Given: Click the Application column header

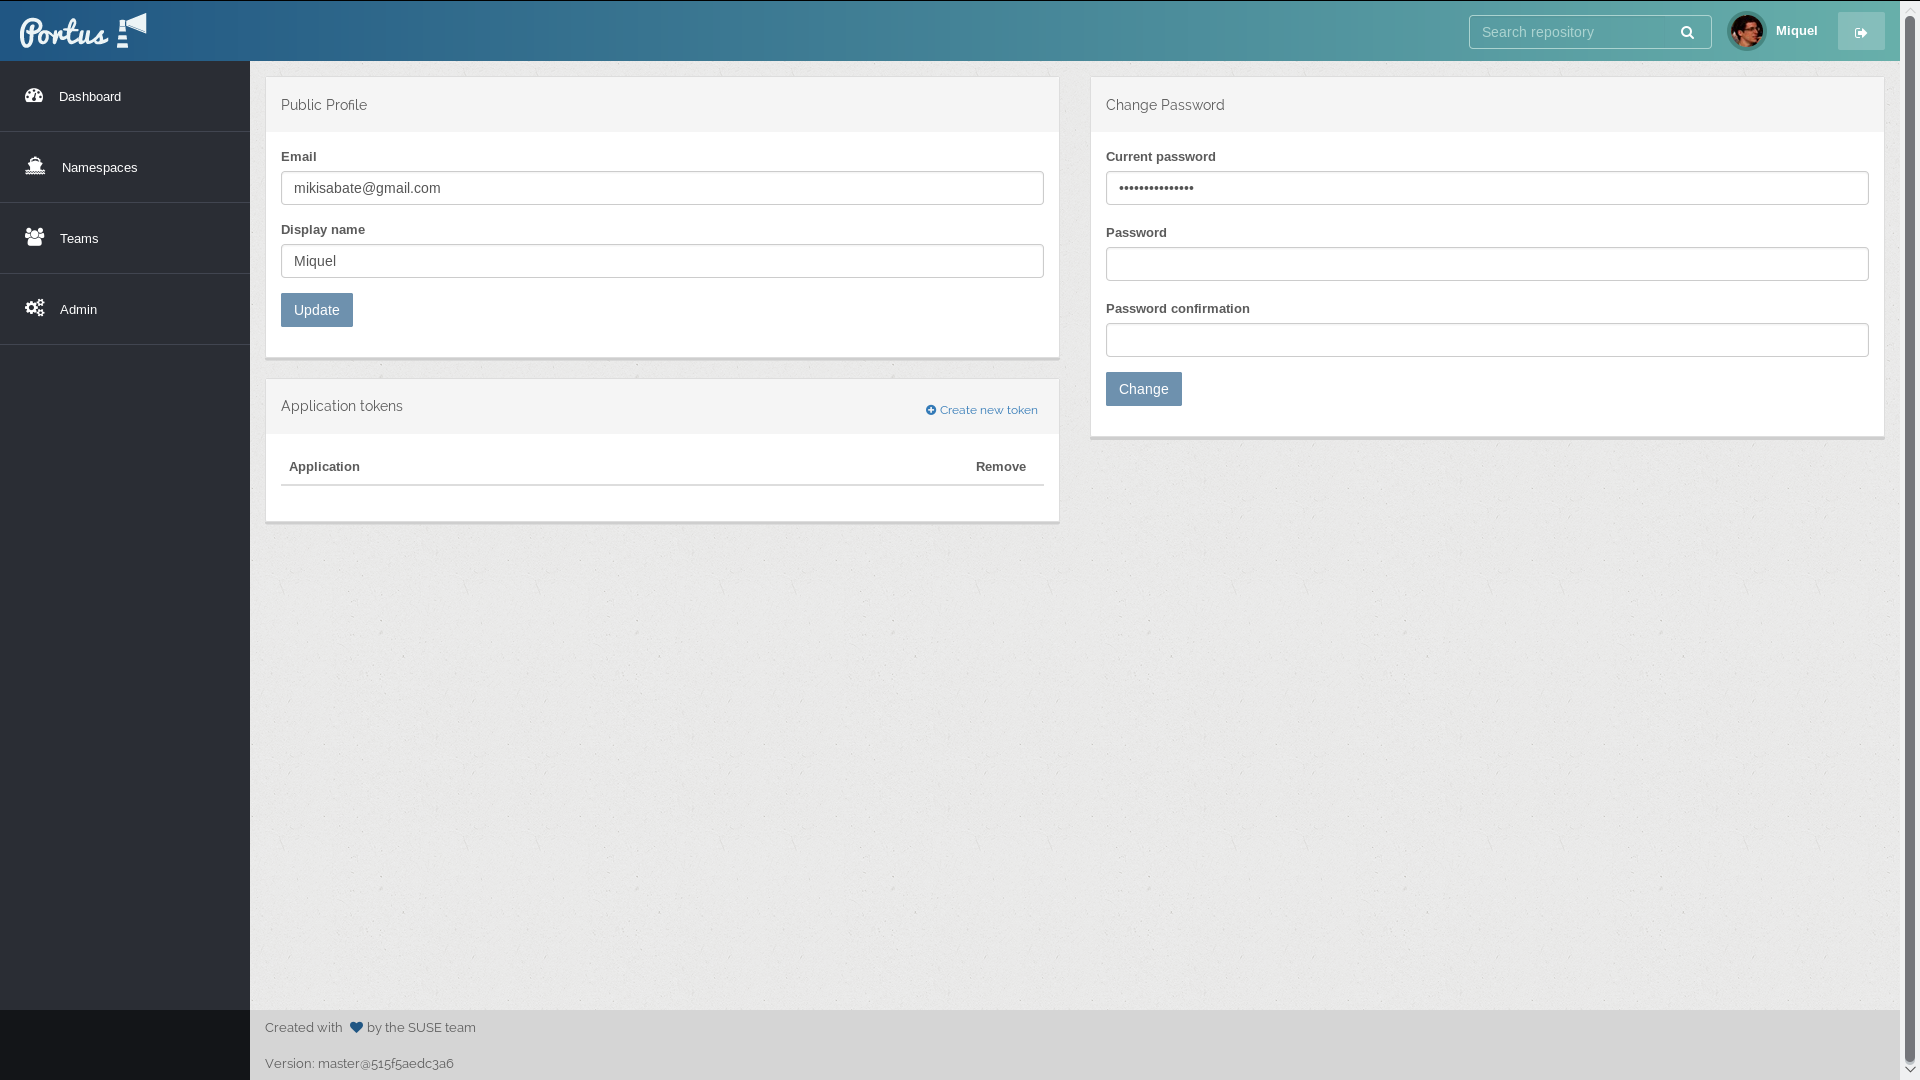Looking at the screenshot, I should [x=323, y=465].
